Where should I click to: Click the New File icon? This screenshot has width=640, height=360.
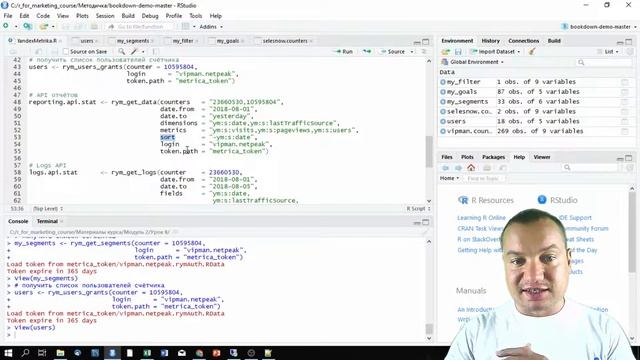pyautogui.click(x=6, y=27)
